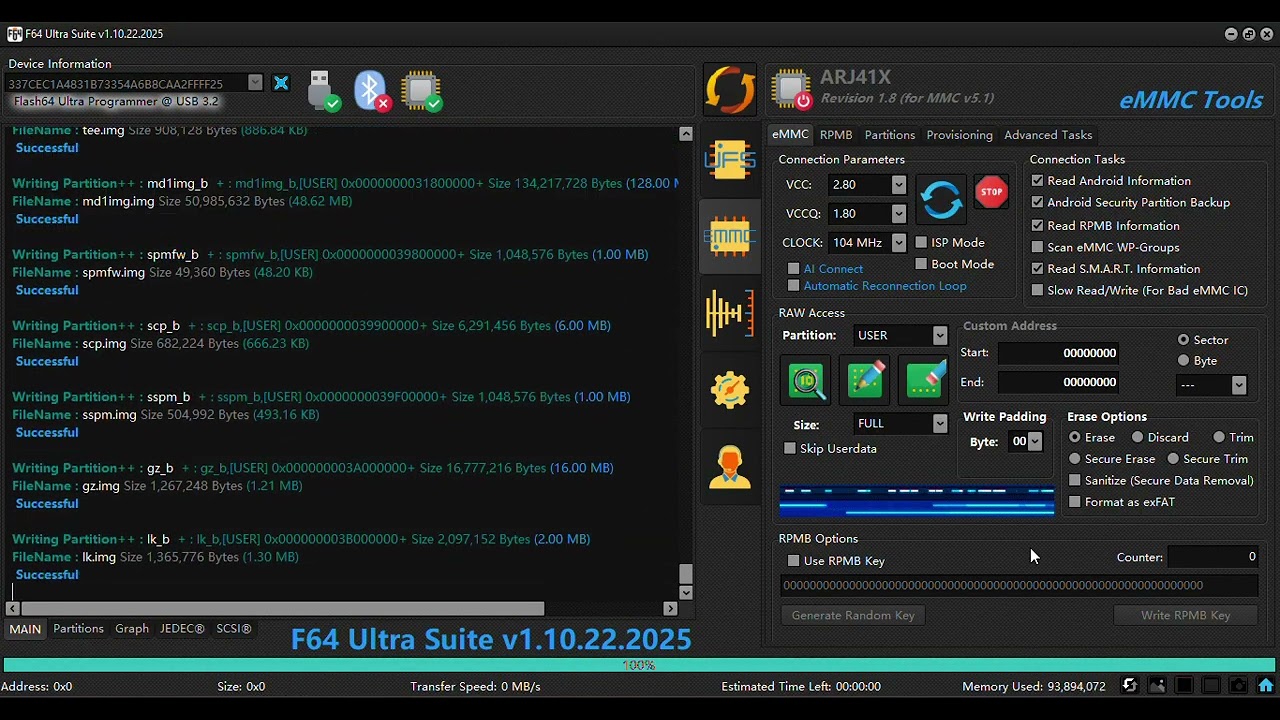Click the orange refresh arrows sidebar icon
This screenshot has height=720, width=1280.
pos(730,88)
